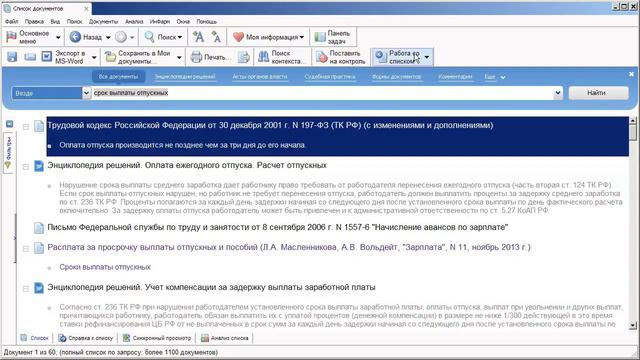Click blue icon of Оплата ежегодного отпуска entry
Image resolution: width=640 pixels, height=360 pixels.
(x=39, y=166)
